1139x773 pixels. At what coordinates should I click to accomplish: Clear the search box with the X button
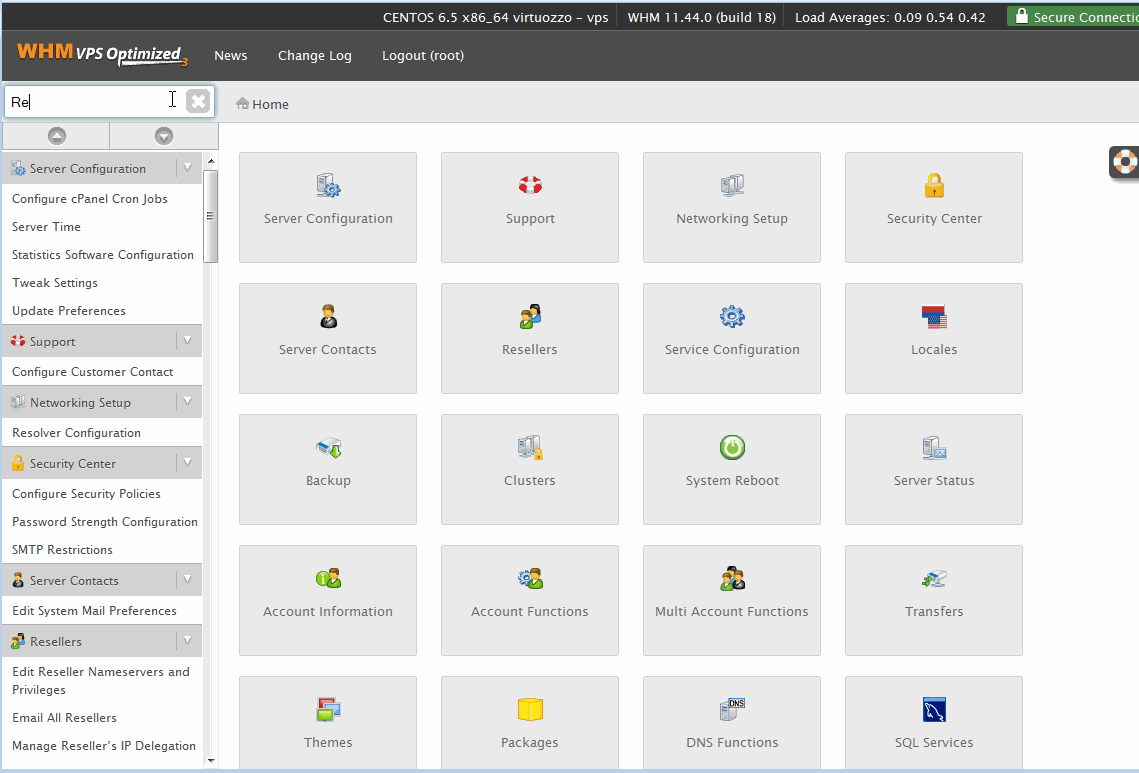pos(198,101)
